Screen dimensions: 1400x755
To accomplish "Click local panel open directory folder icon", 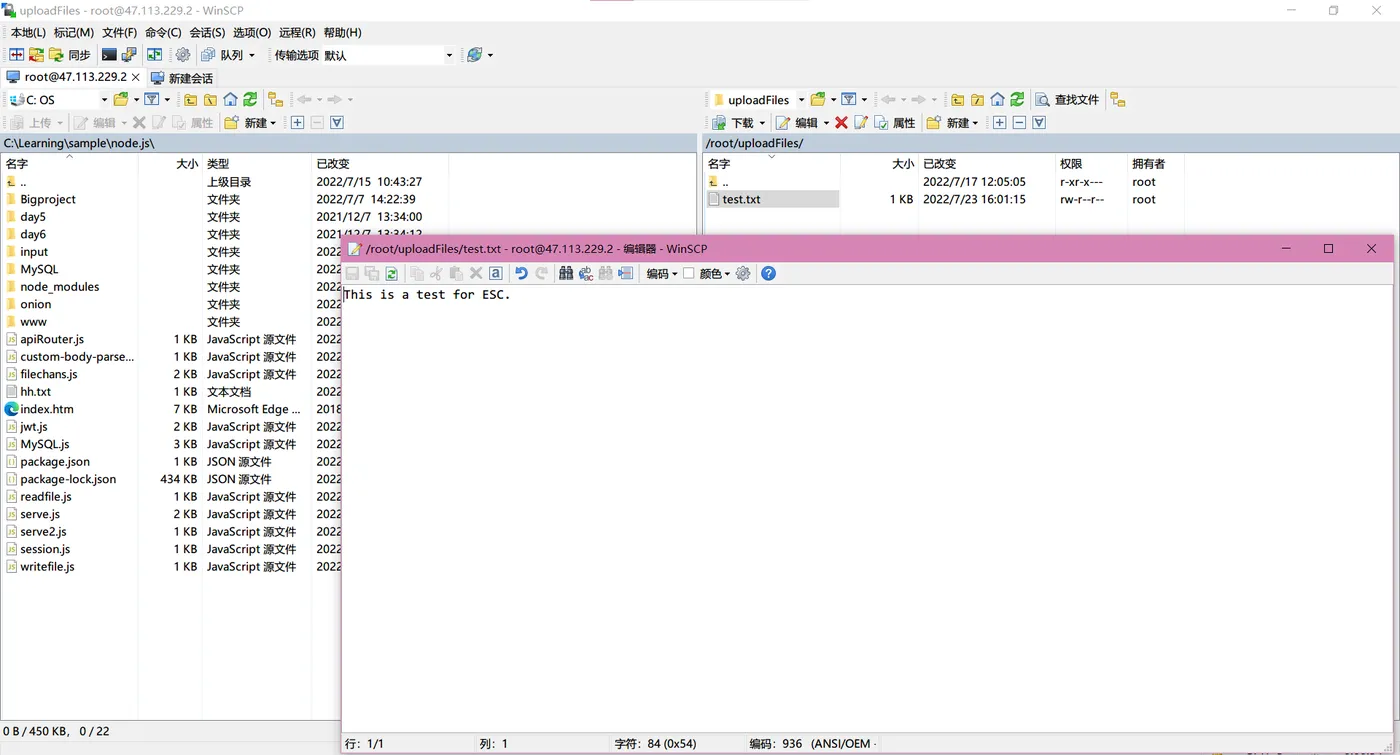I will (121, 99).
